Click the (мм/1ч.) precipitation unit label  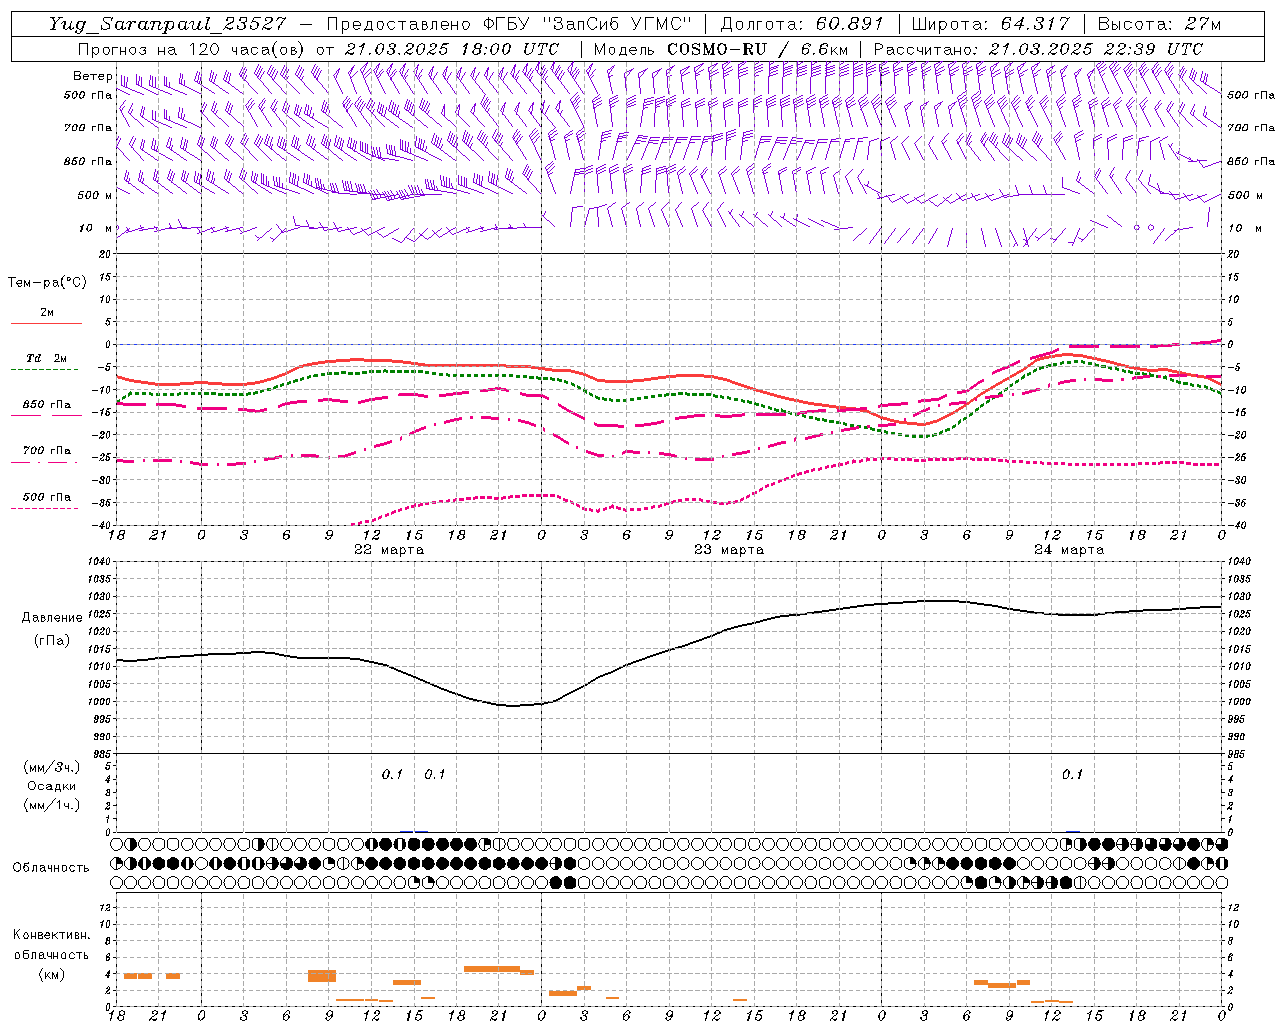[x=52, y=805]
